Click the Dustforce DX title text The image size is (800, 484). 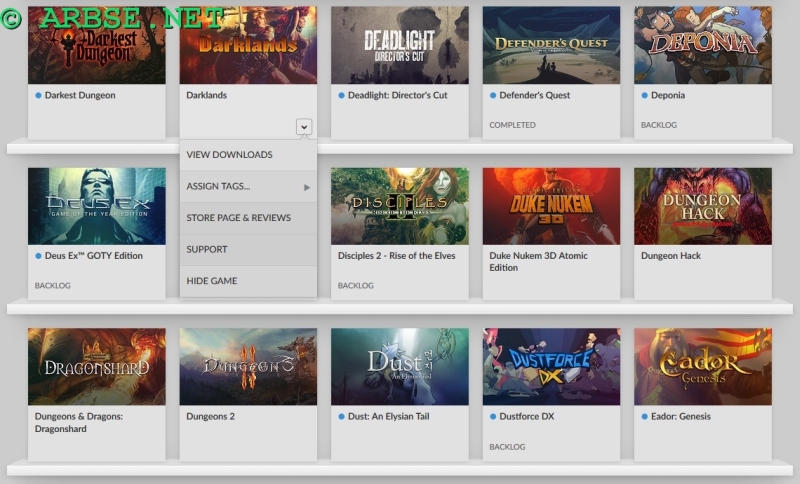[527, 417]
